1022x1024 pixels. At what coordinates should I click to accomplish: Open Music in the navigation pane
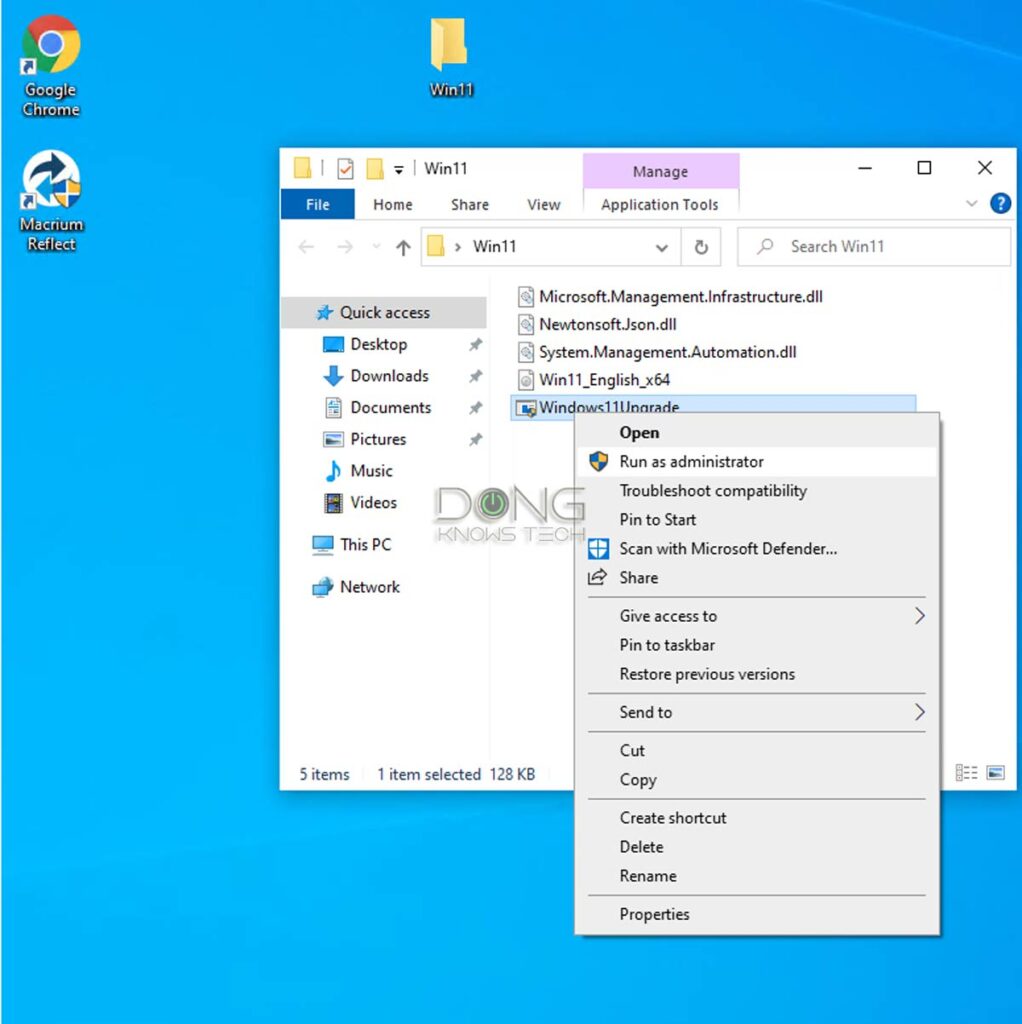coord(371,471)
